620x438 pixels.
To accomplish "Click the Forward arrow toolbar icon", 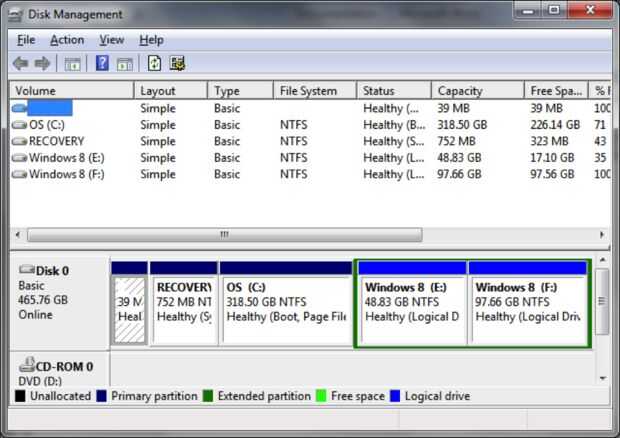I will point(42,63).
